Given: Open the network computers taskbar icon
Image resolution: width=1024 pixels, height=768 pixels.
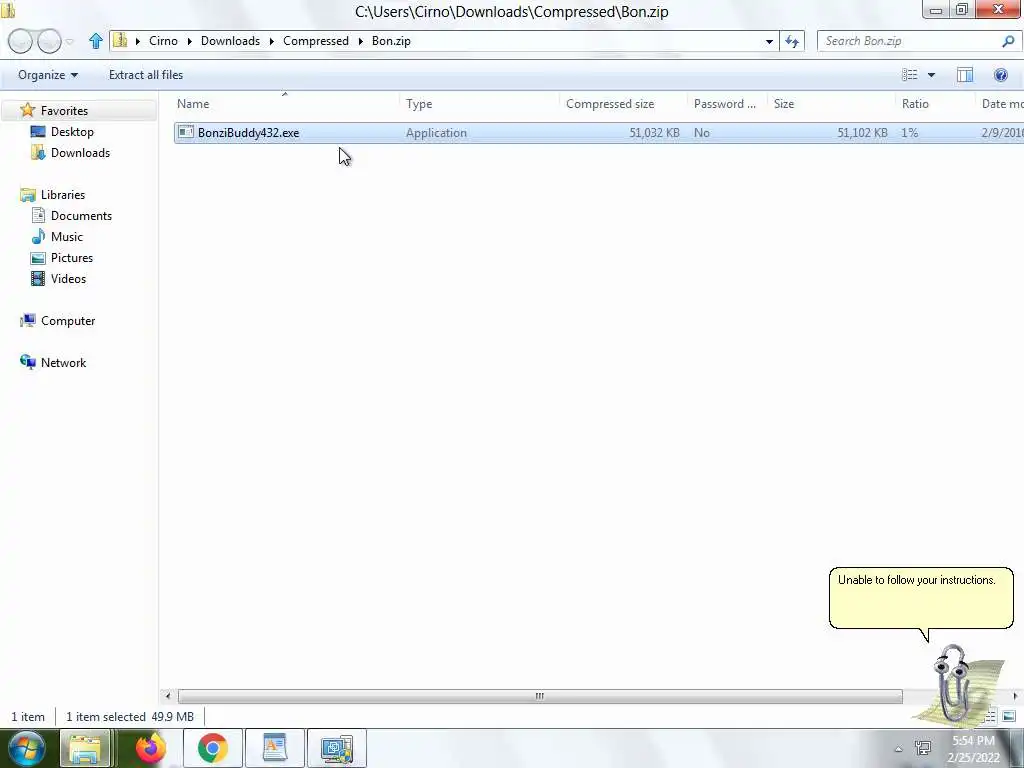Looking at the screenshot, I should [337, 748].
